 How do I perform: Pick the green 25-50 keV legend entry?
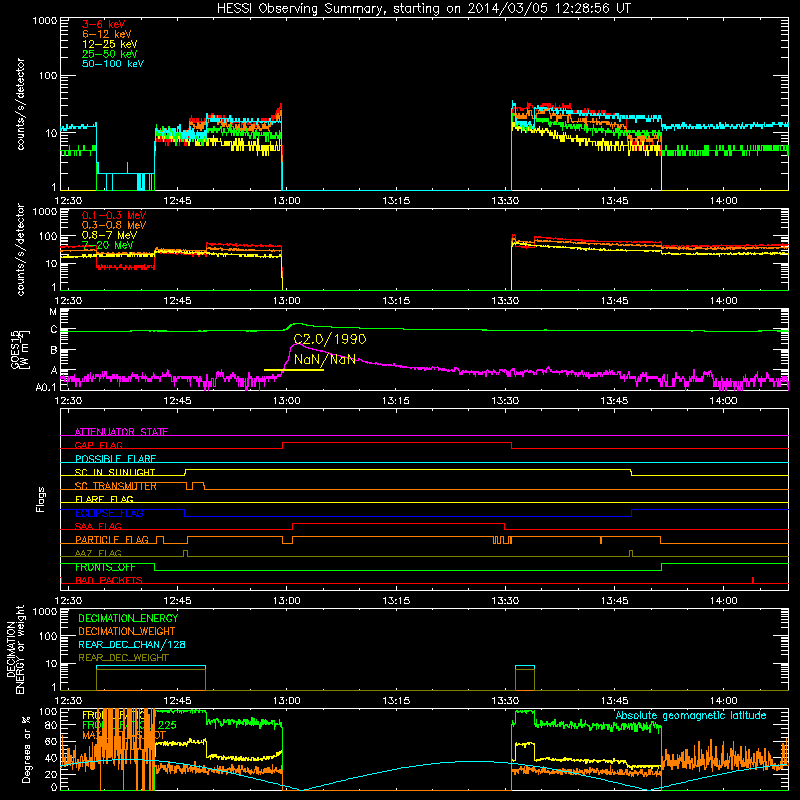110,54
